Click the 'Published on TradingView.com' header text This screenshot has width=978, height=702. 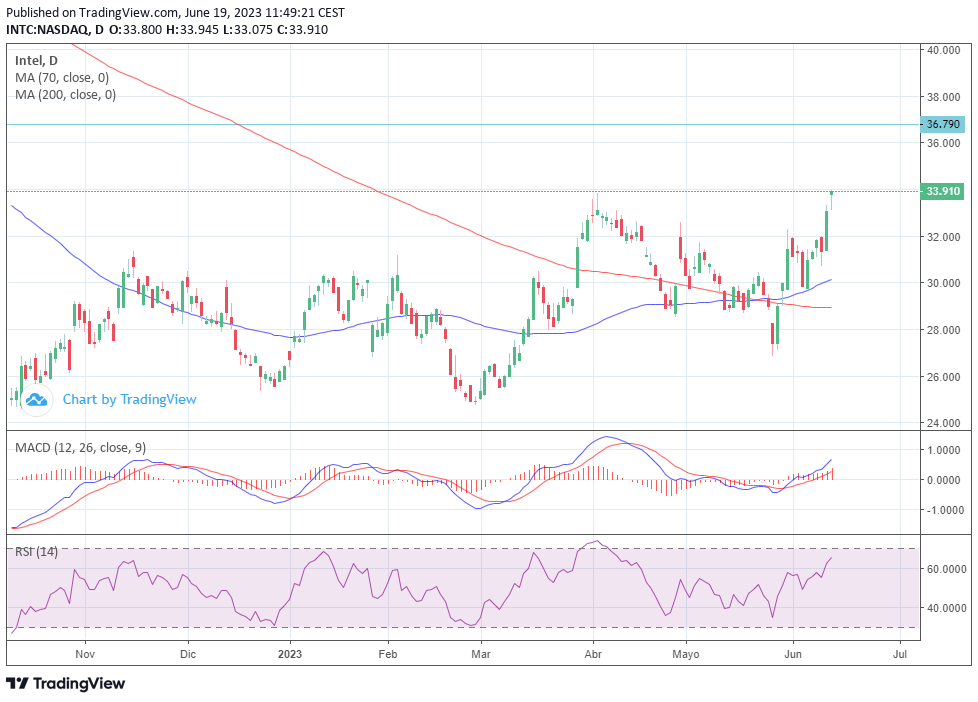pyautogui.click(x=93, y=12)
